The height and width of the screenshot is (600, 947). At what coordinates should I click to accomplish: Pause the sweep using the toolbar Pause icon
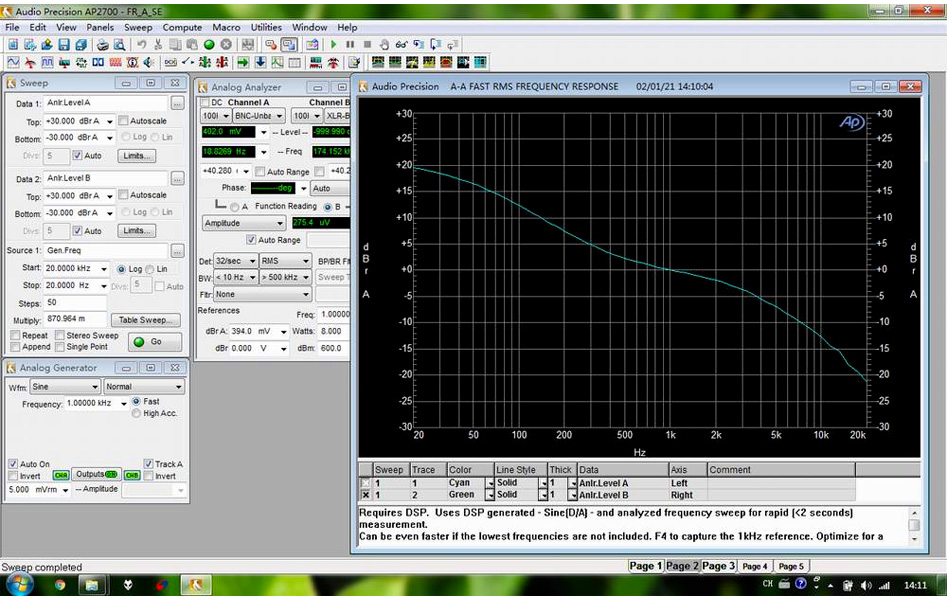350,44
